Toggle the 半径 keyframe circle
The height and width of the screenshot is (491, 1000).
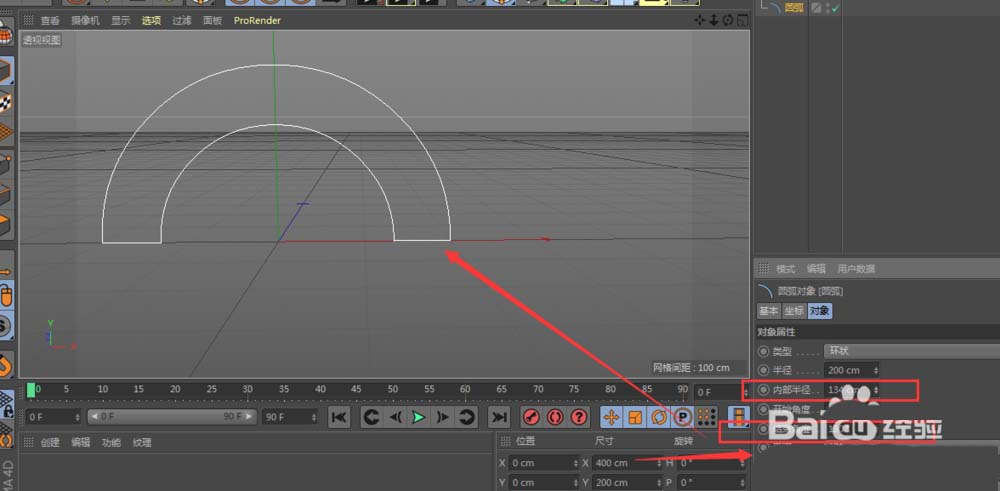[764, 370]
